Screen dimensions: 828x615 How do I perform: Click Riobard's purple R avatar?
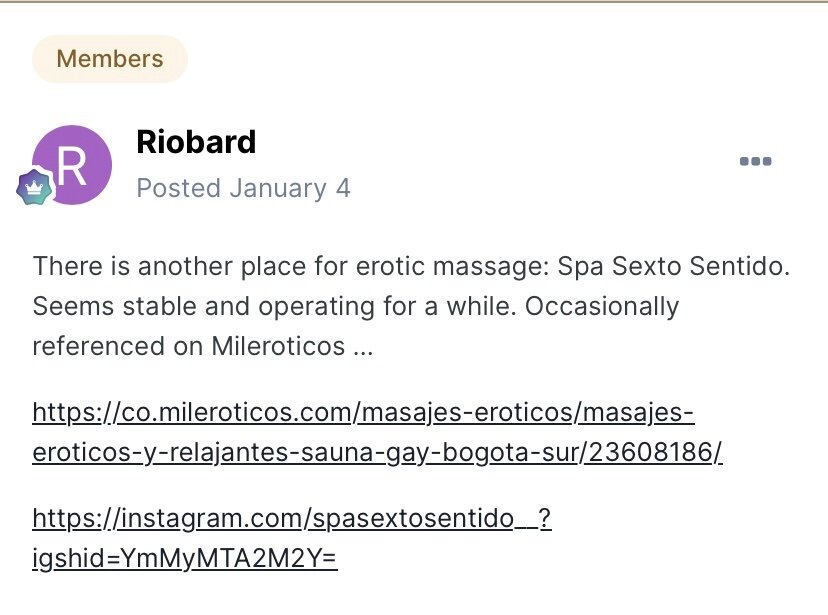tap(72, 165)
